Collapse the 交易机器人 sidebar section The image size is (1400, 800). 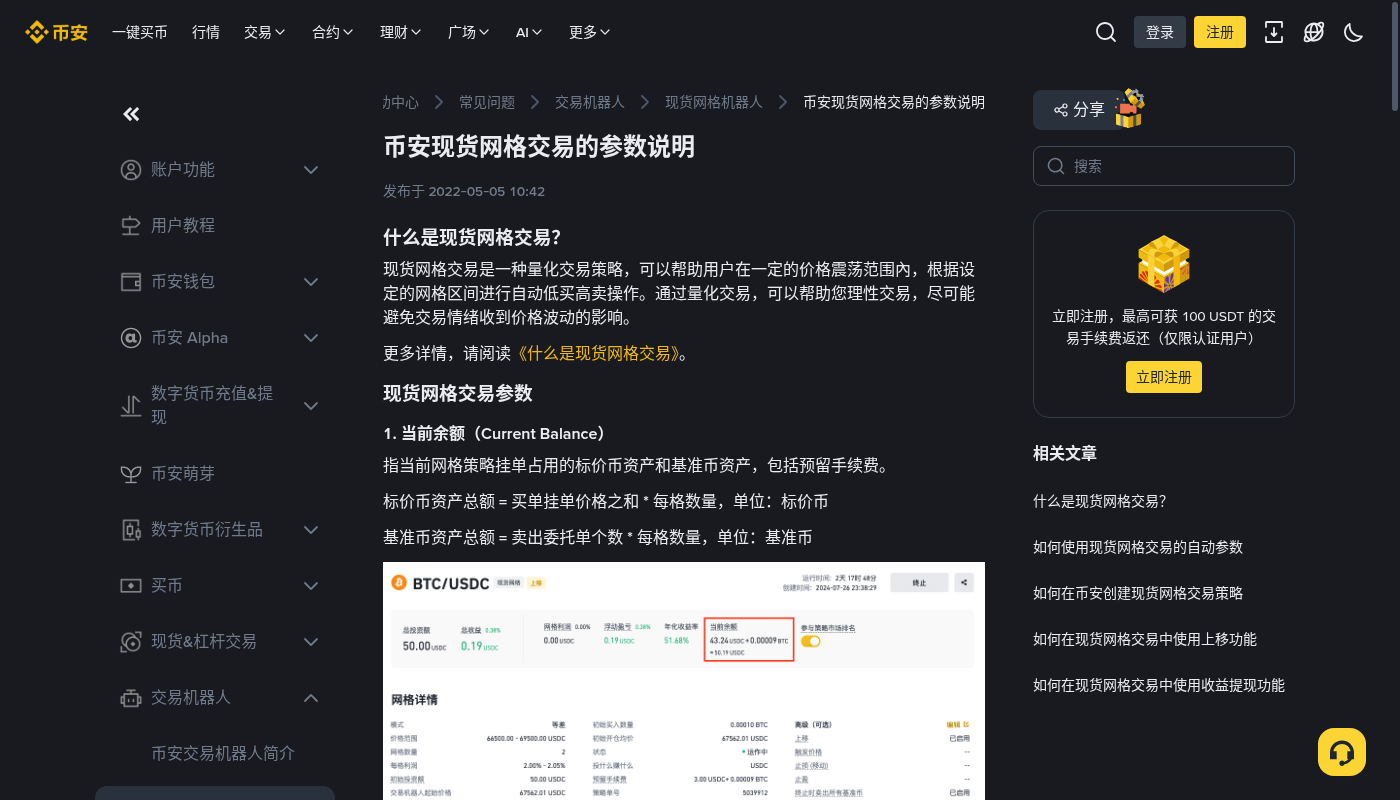(x=311, y=698)
